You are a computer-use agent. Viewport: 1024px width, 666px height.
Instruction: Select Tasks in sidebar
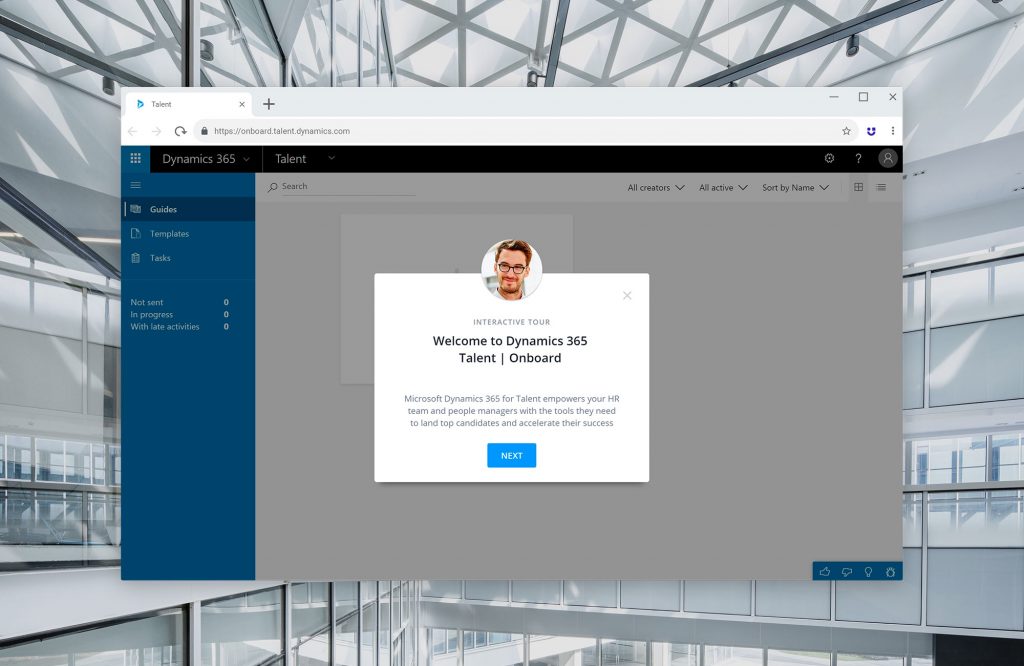click(x=188, y=258)
